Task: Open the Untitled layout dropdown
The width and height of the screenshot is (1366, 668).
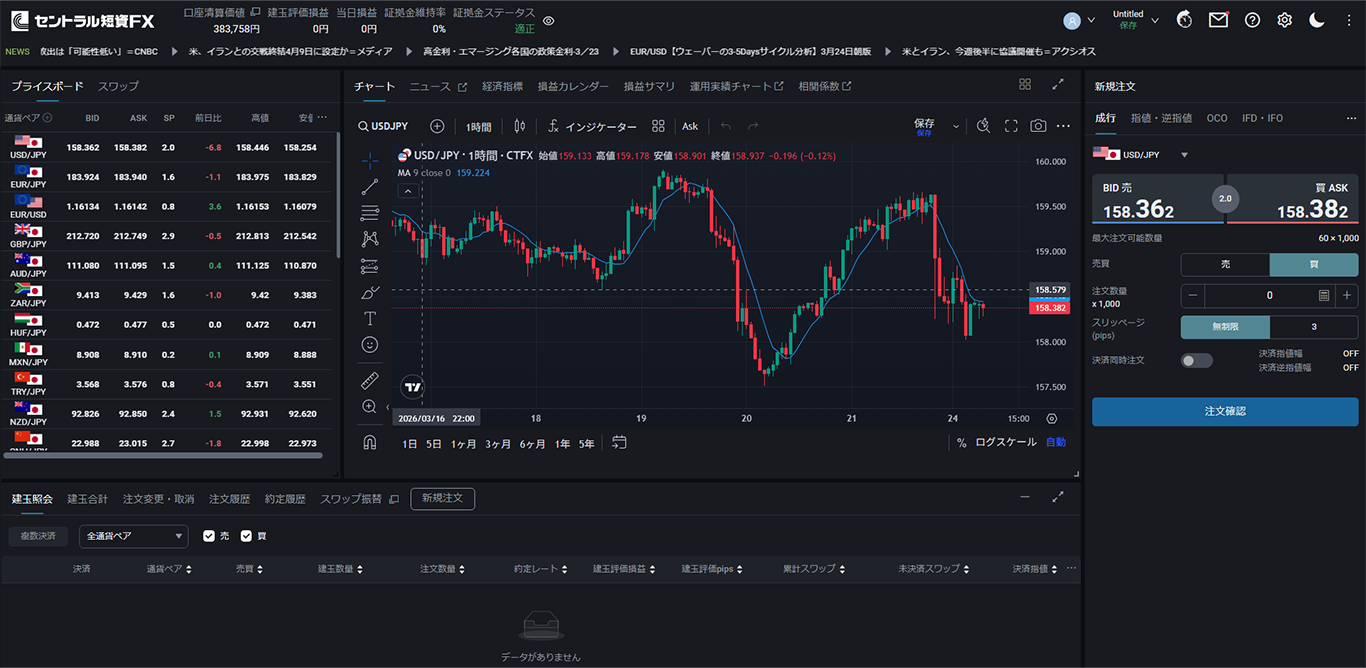Action: pyautogui.click(x=1136, y=20)
